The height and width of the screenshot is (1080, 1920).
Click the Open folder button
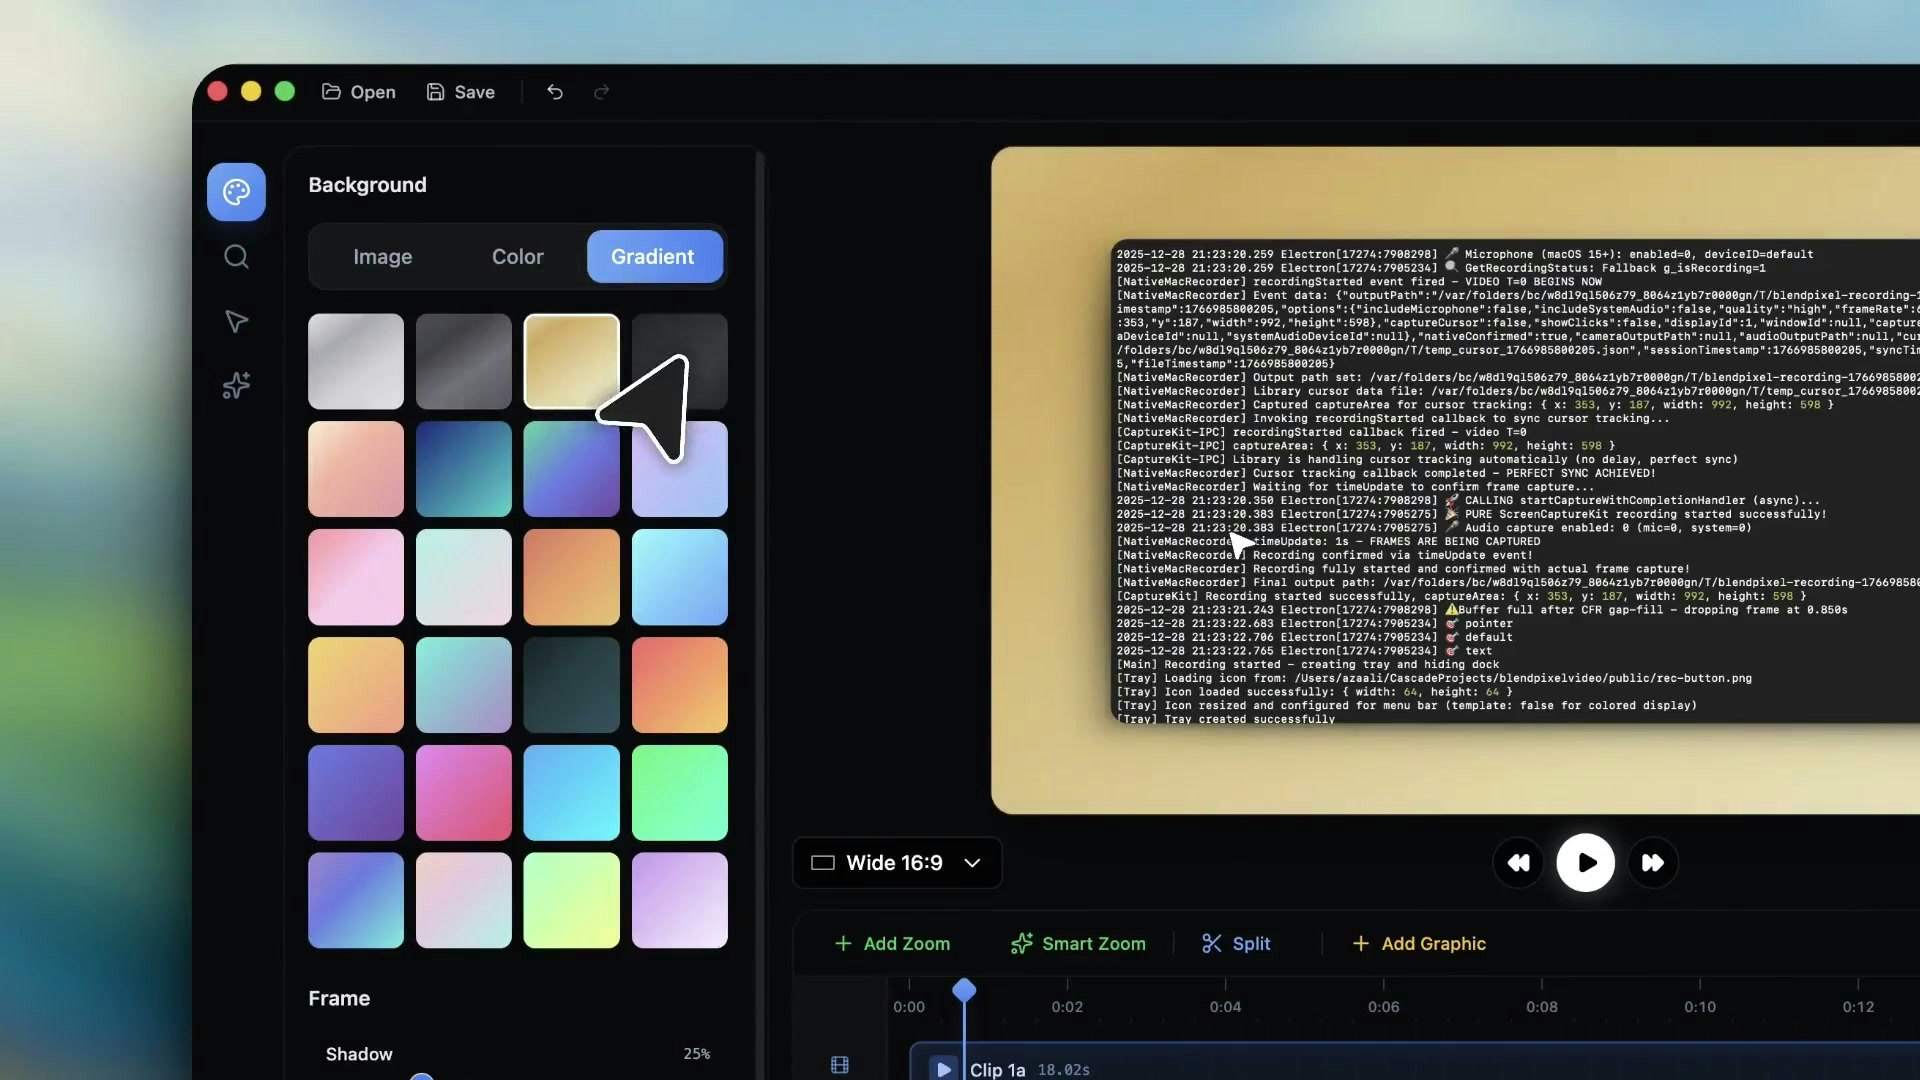358,92
